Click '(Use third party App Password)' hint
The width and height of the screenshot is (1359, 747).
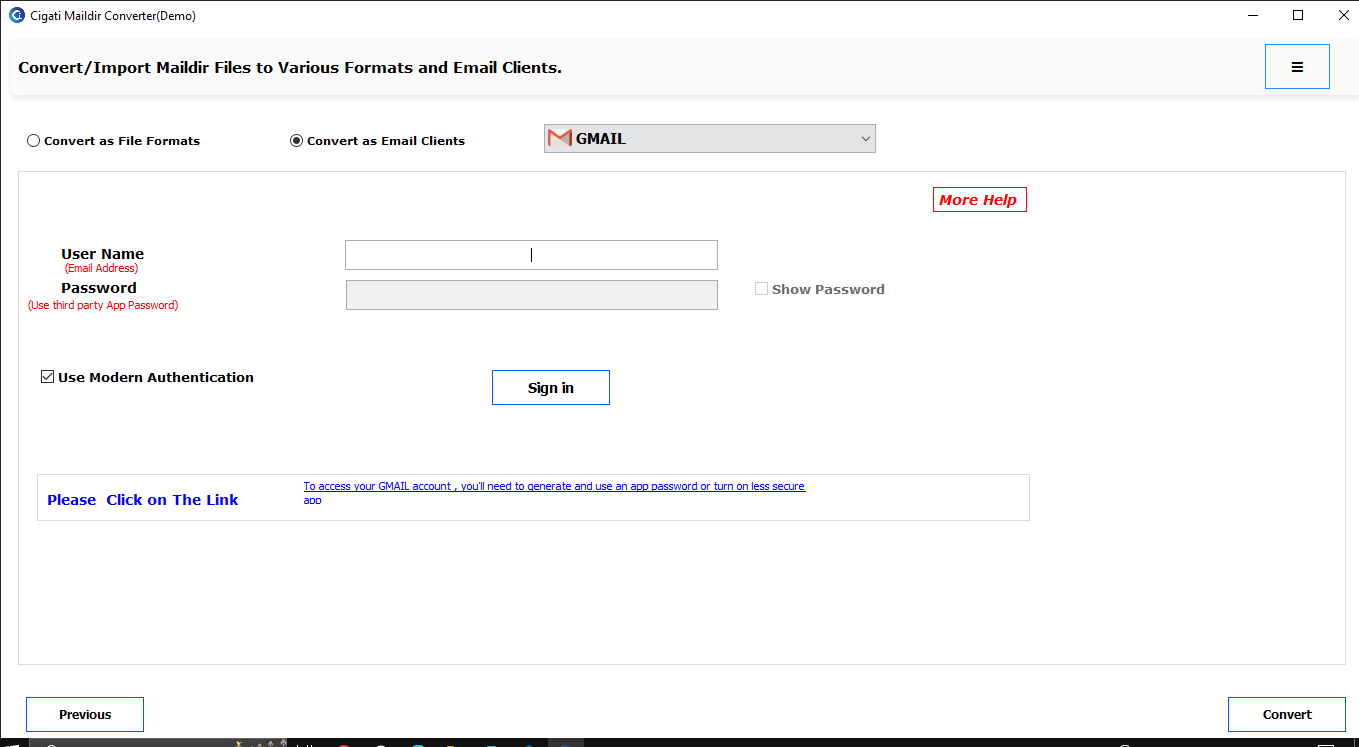point(103,306)
